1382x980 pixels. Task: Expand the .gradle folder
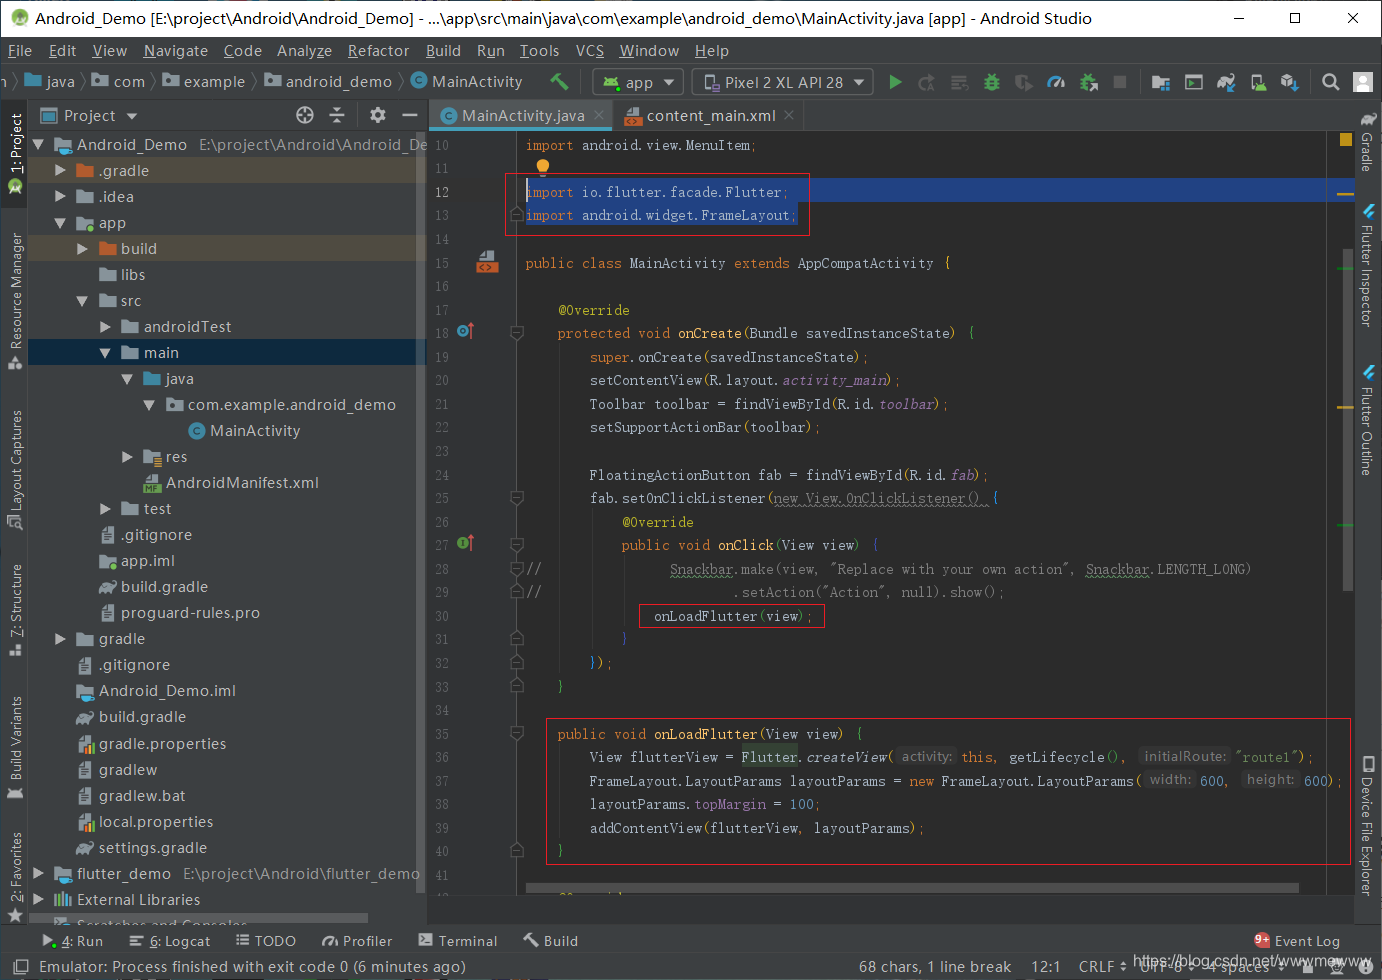pyautogui.click(x=60, y=170)
